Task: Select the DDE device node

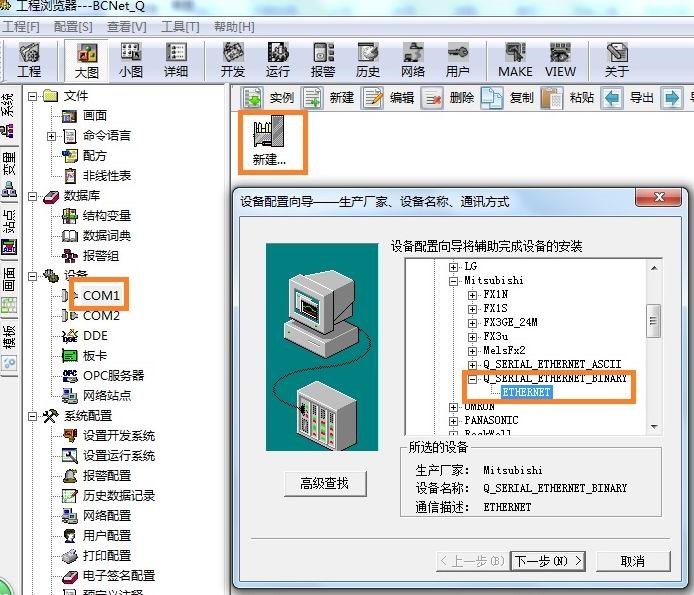Action: click(x=95, y=336)
